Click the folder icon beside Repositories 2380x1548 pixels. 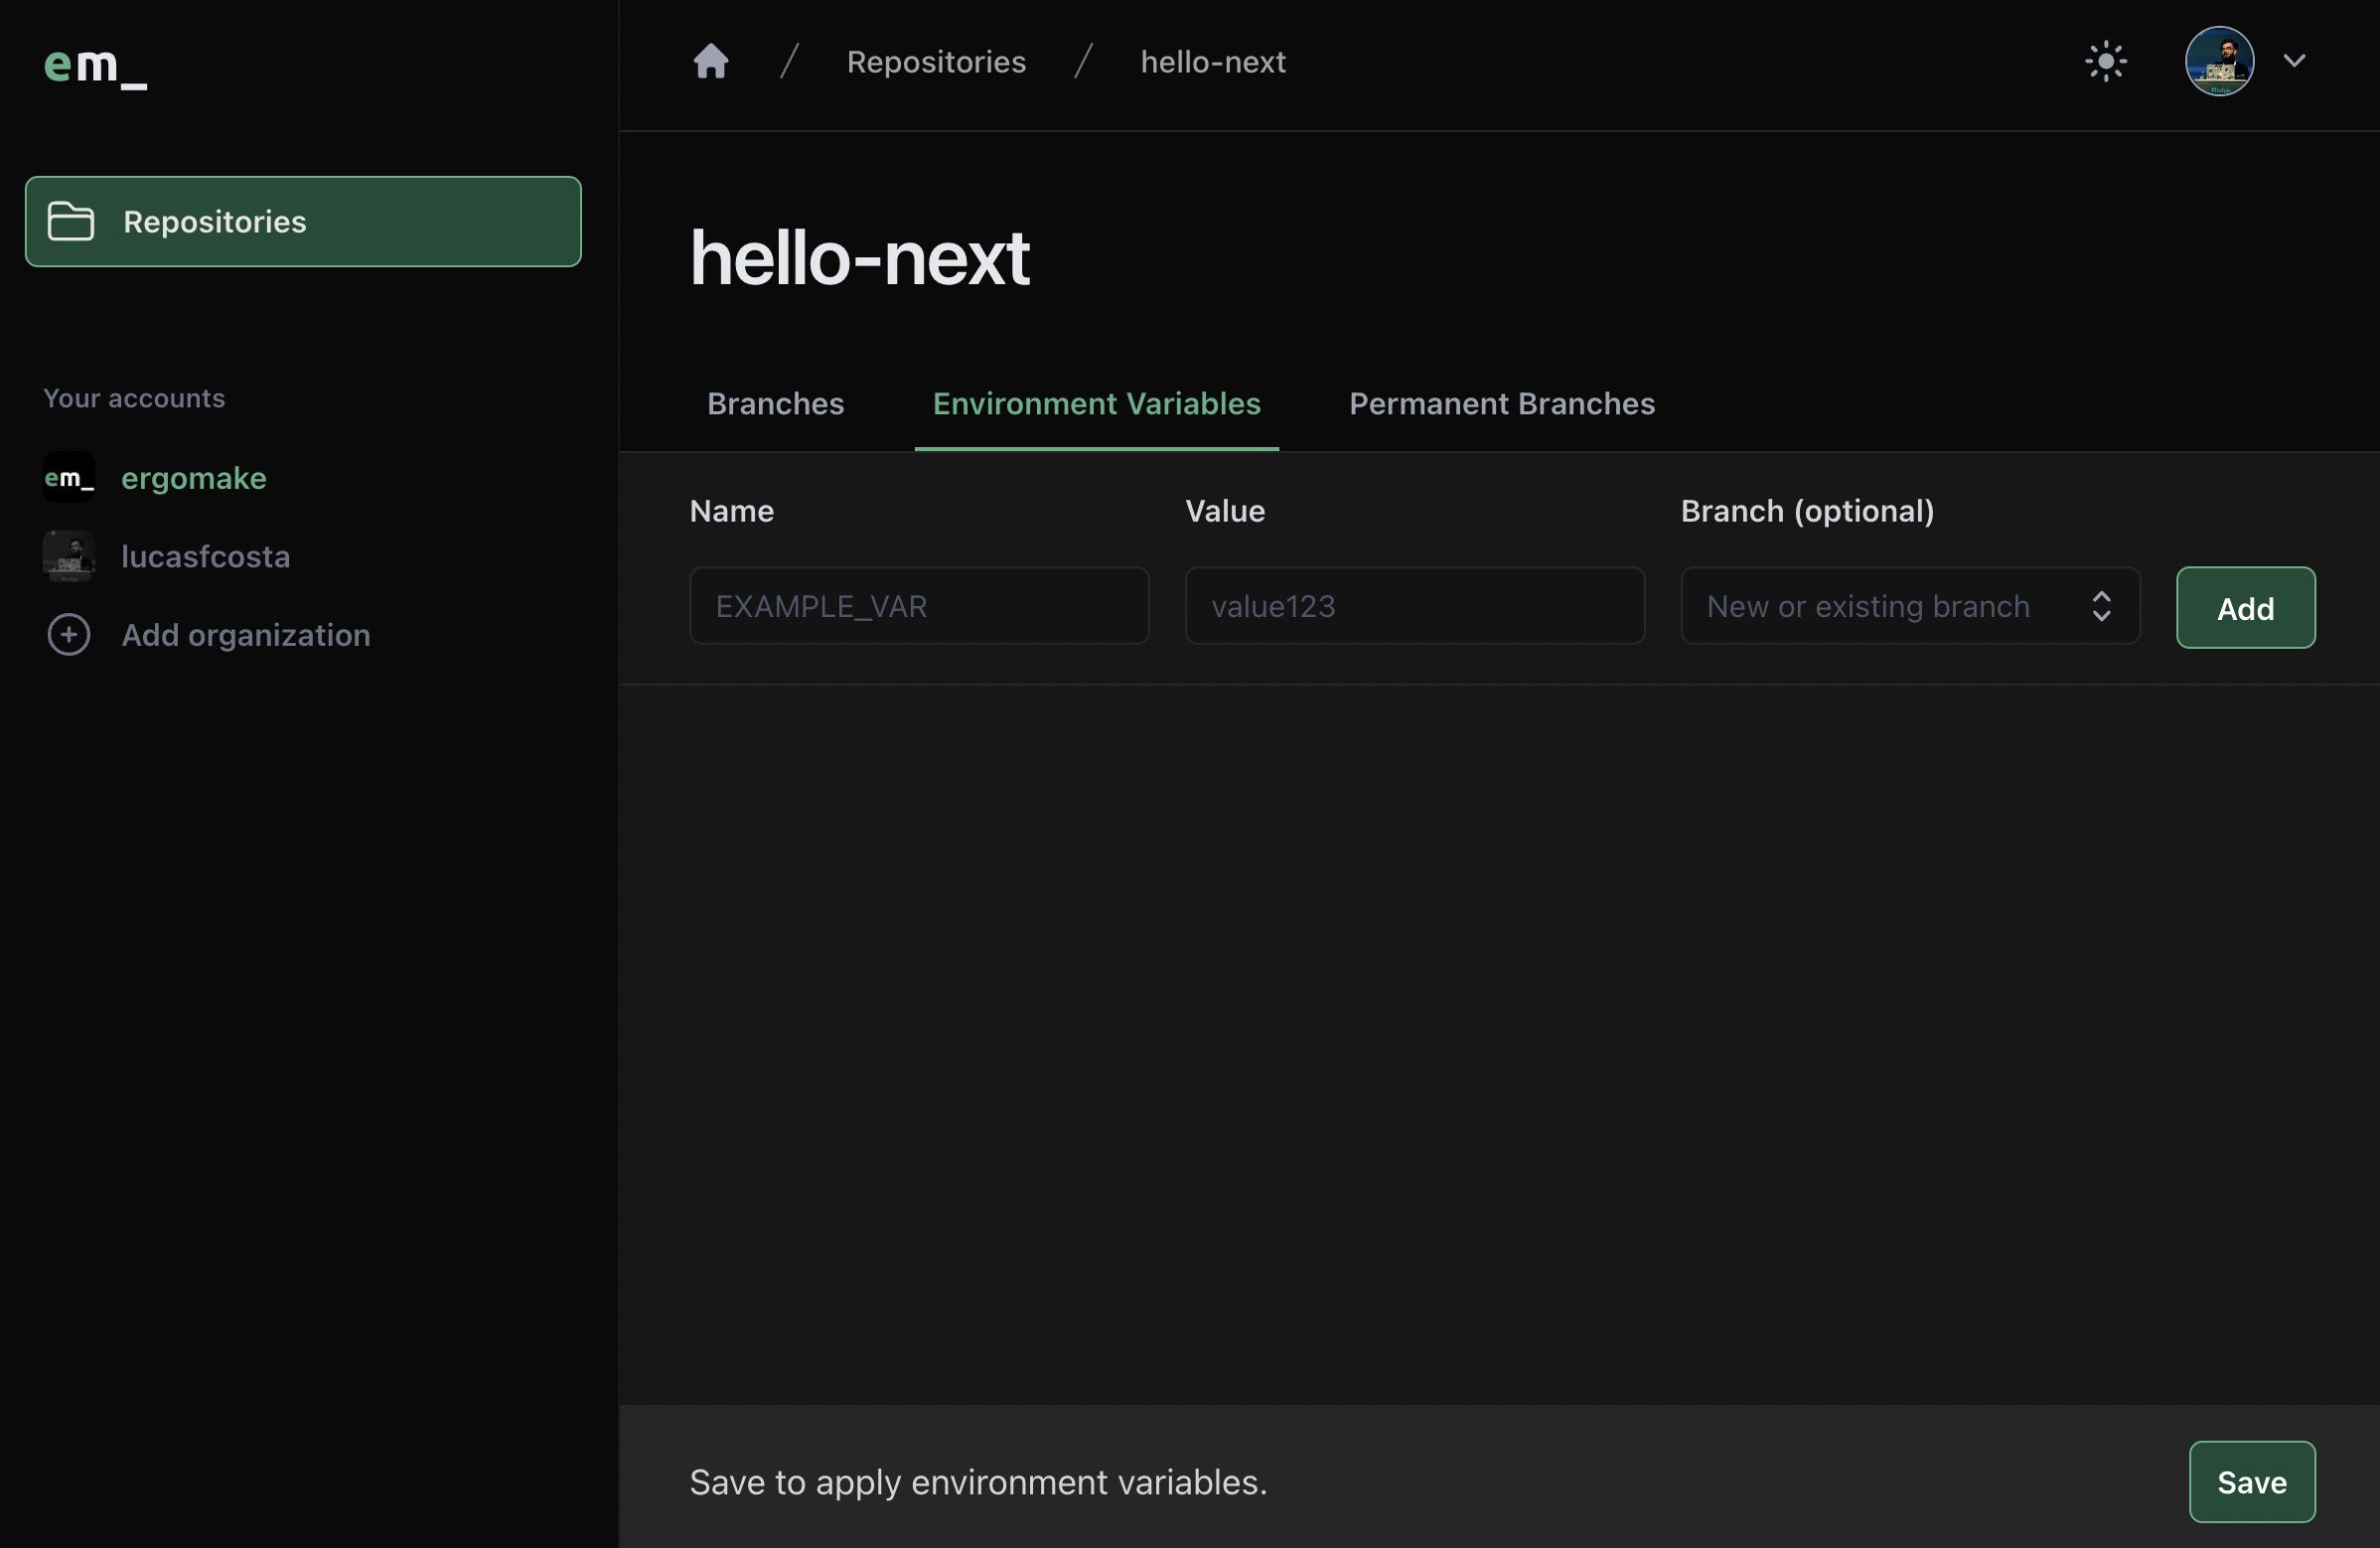71,222
